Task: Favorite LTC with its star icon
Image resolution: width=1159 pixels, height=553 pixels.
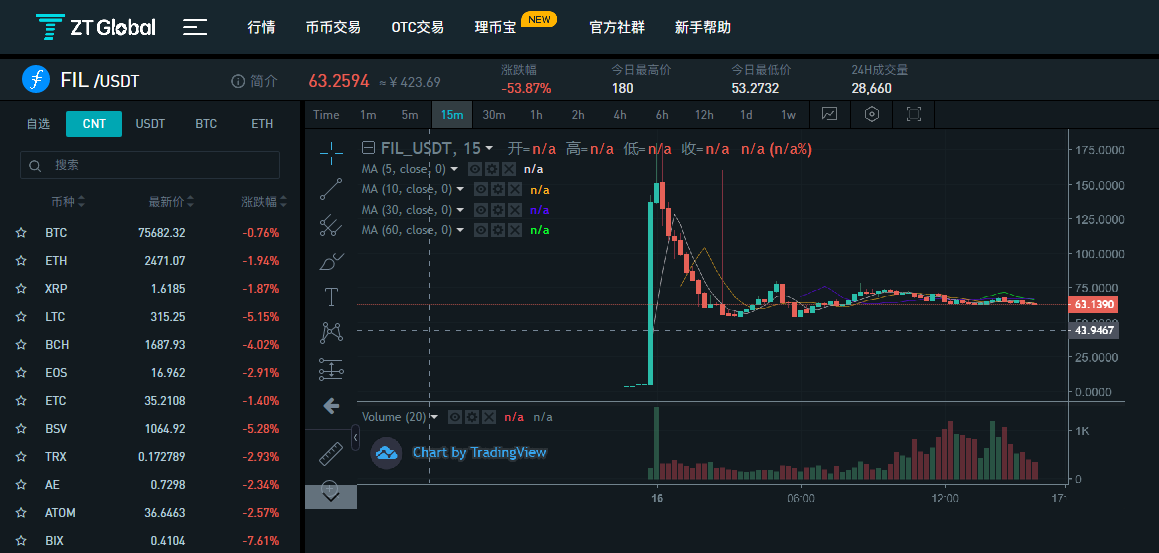Action: pos(21,316)
